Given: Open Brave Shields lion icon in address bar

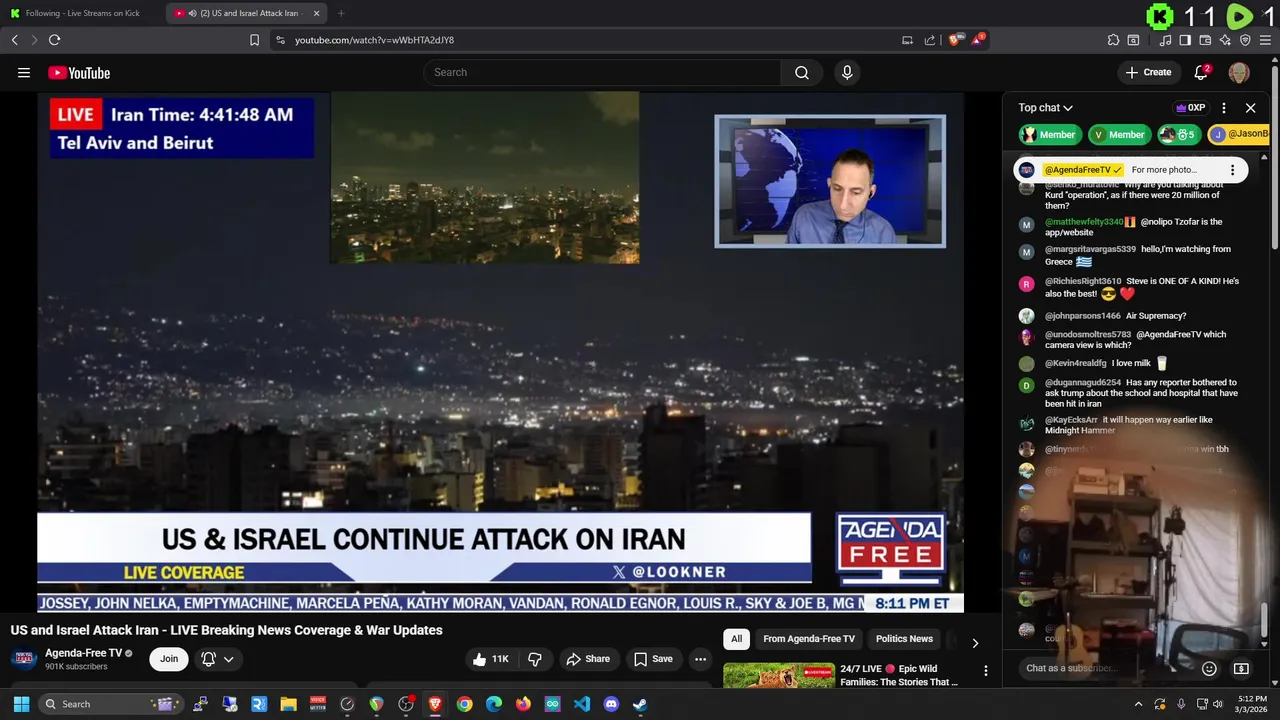Looking at the screenshot, I should (955, 40).
